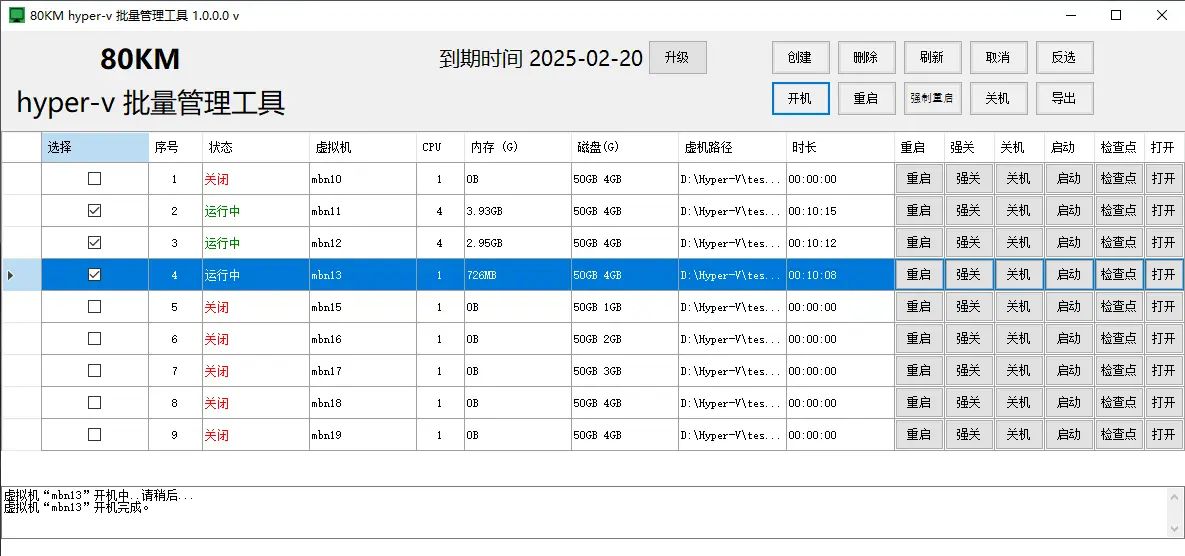The height and width of the screenshot is (556, 1185).
Task: Click the 强制重启 force restart button
Action: (x=933, y=98)
